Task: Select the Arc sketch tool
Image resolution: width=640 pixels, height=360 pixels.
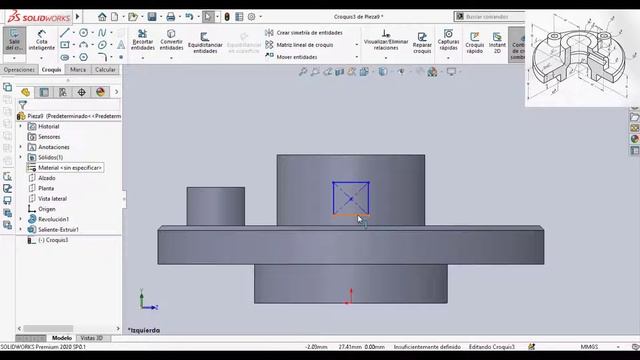Action: 83,44
